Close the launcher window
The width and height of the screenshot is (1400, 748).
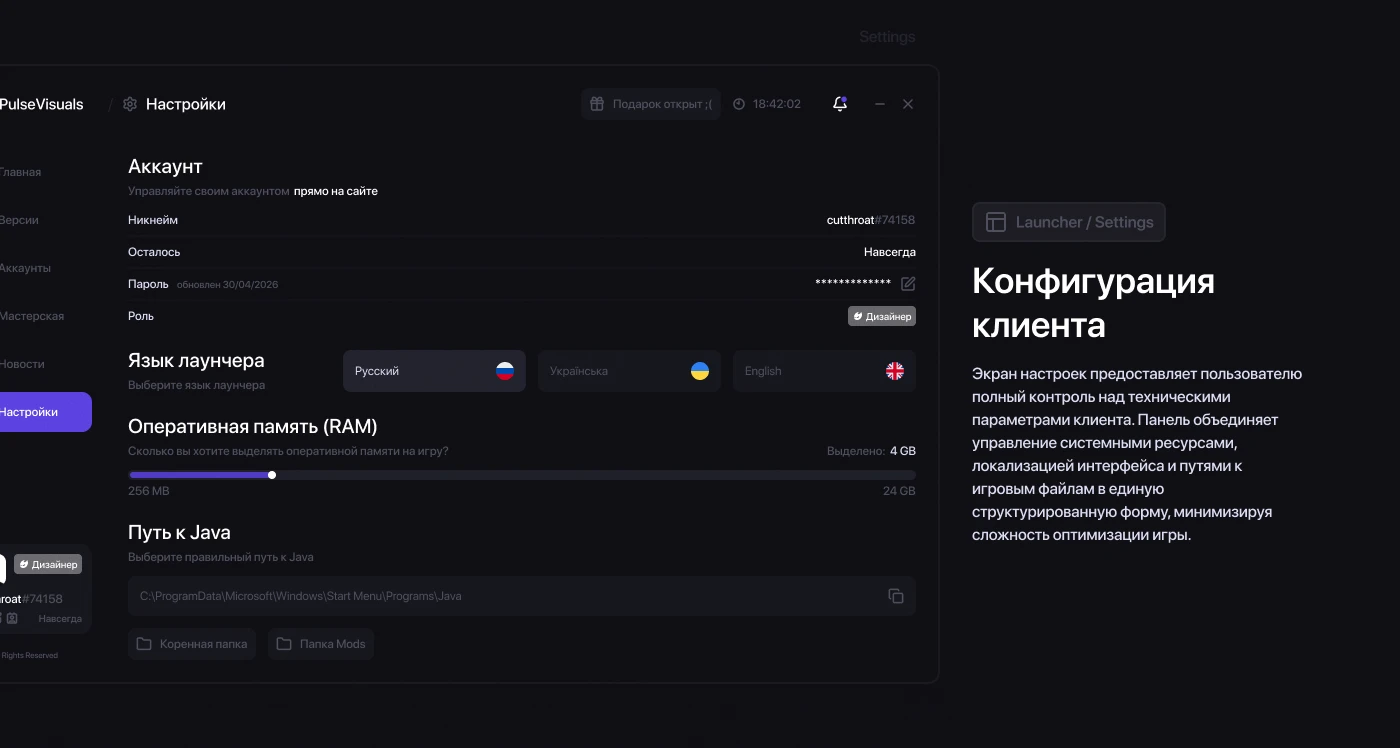coord(908,104)
